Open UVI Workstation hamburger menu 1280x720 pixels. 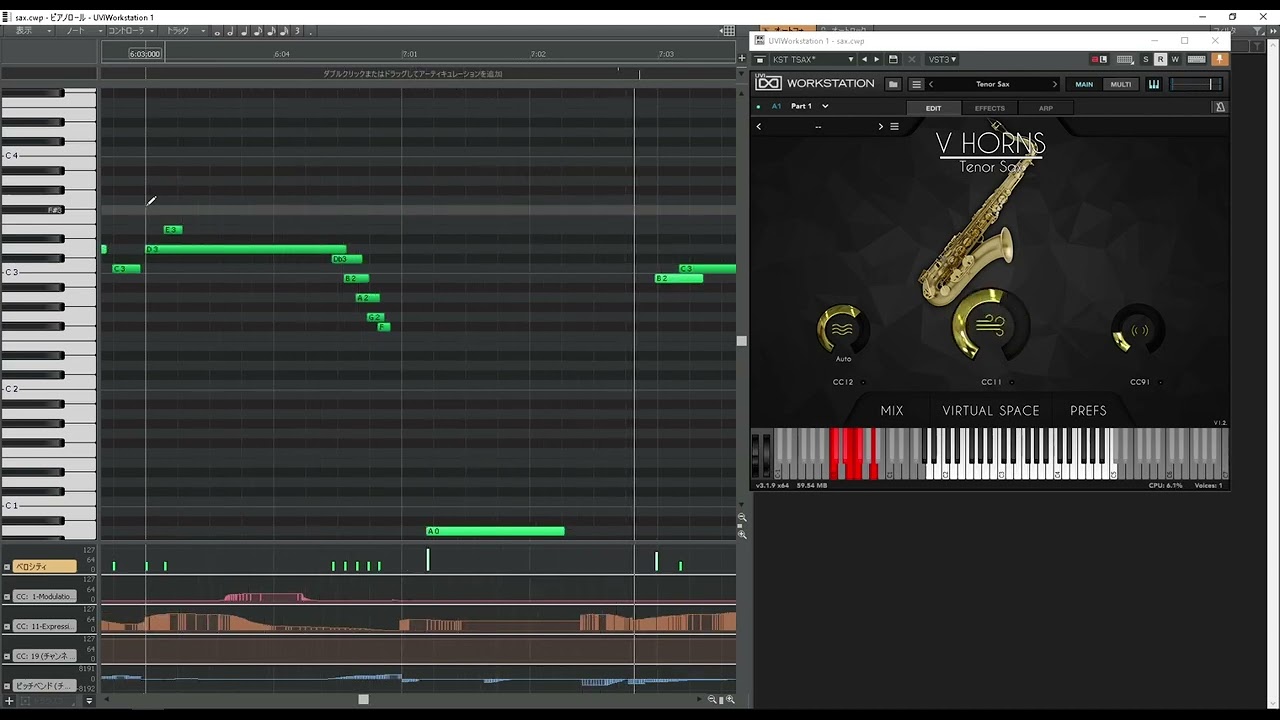click(x=916, y=84)
